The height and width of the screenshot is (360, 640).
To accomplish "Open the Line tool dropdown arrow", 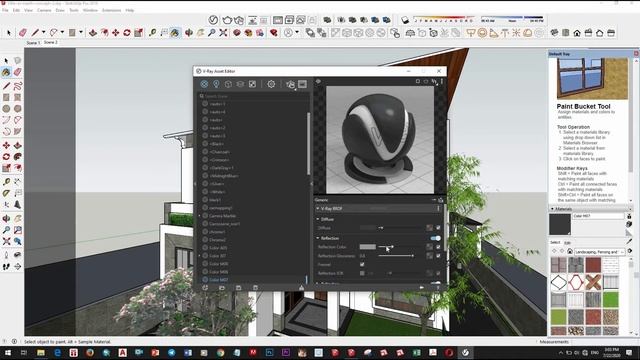I will click(43, 33).
